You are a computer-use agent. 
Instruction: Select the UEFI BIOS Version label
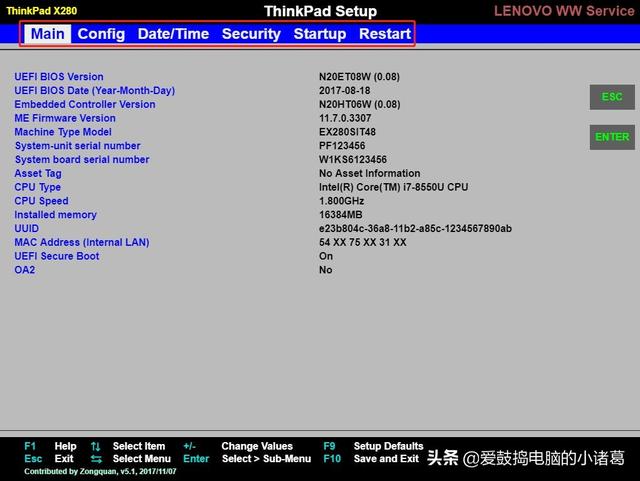click(x=59, y=77)
